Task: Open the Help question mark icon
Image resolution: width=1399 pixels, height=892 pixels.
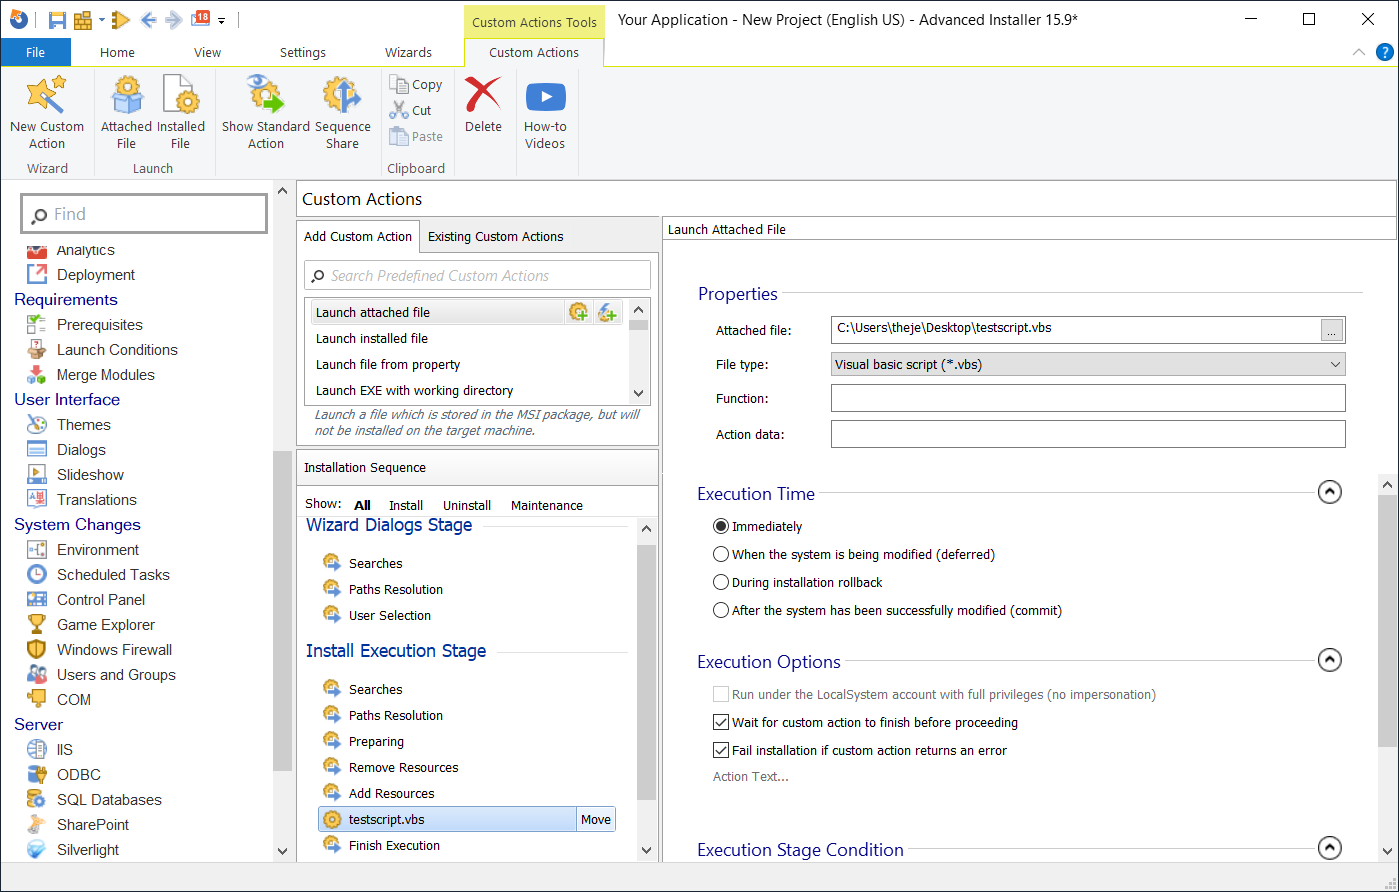Action: 1385,52
